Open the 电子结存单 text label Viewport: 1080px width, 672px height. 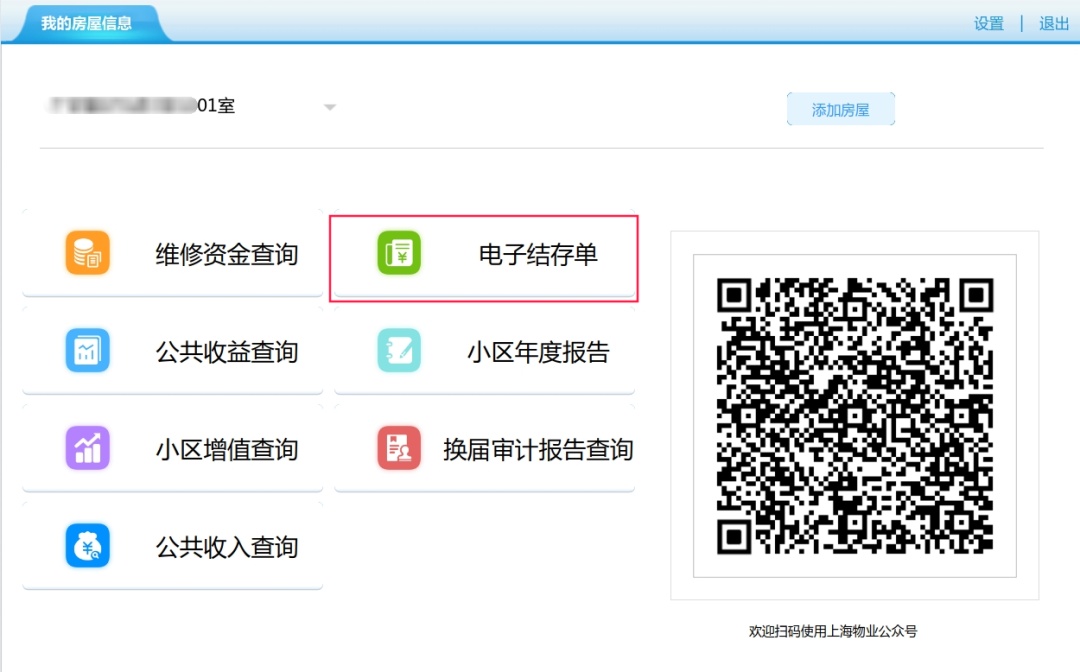538,254
